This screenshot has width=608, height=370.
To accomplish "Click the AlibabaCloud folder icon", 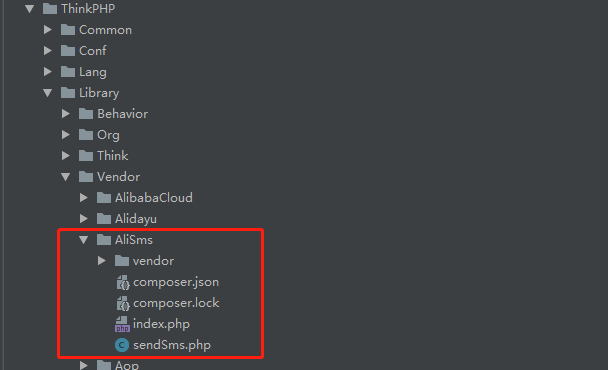I will pyautogui.click(x=104, y=198).
